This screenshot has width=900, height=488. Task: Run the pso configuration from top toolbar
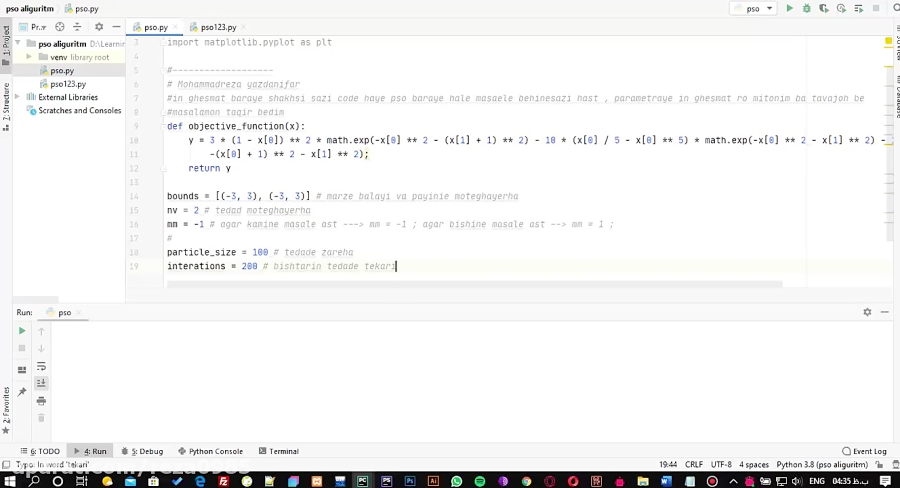789,8
